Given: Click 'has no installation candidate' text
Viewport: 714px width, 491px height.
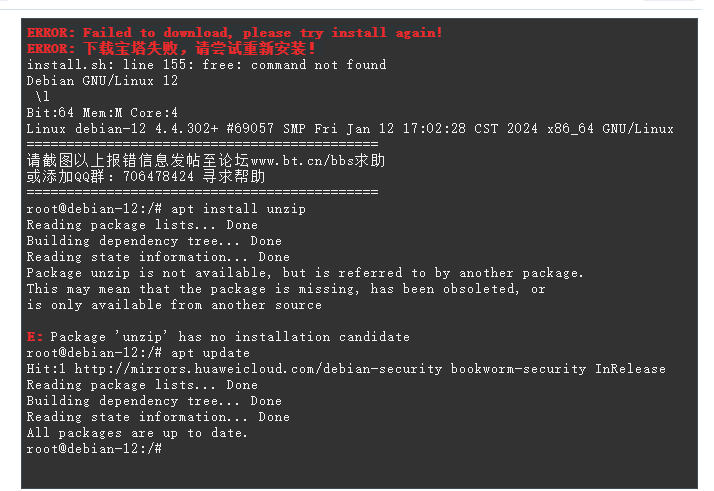Looking at the screenshot, I should tap(294, 337).
